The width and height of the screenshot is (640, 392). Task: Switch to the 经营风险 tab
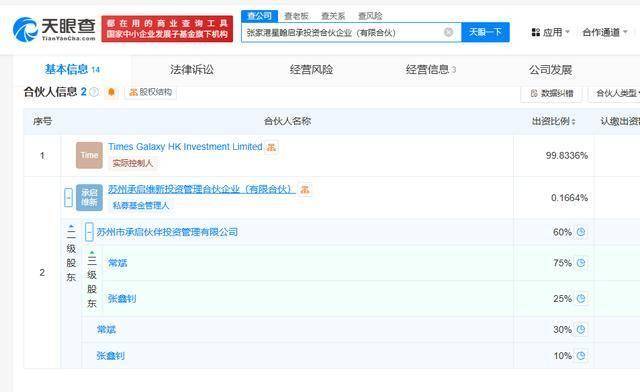tap(311, 69)
